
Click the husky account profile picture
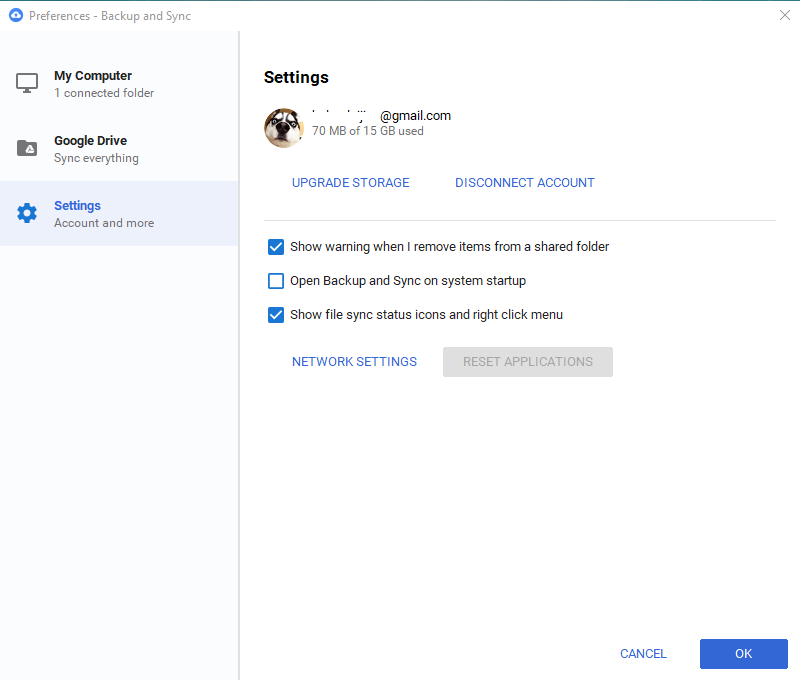[283, 128]
